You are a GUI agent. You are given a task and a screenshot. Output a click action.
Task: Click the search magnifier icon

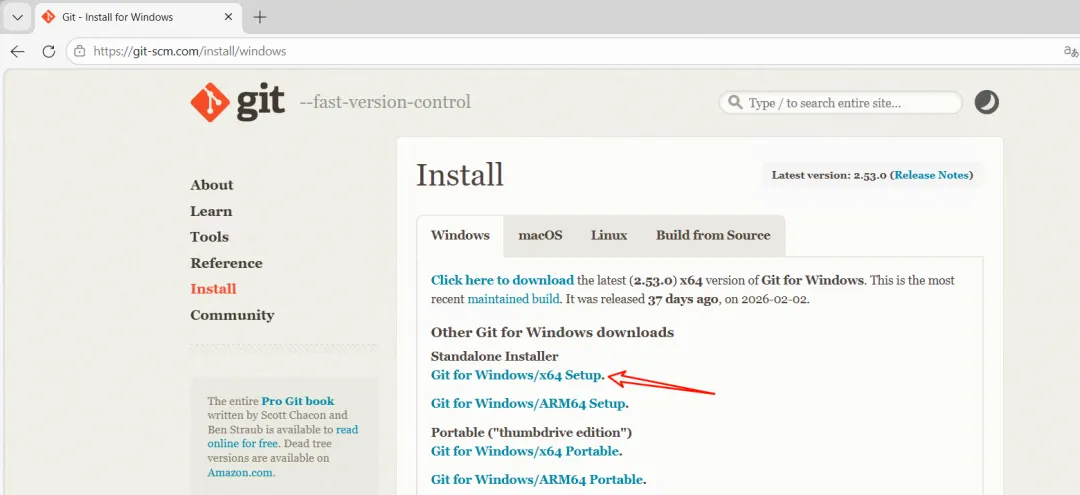coord(736,103)
